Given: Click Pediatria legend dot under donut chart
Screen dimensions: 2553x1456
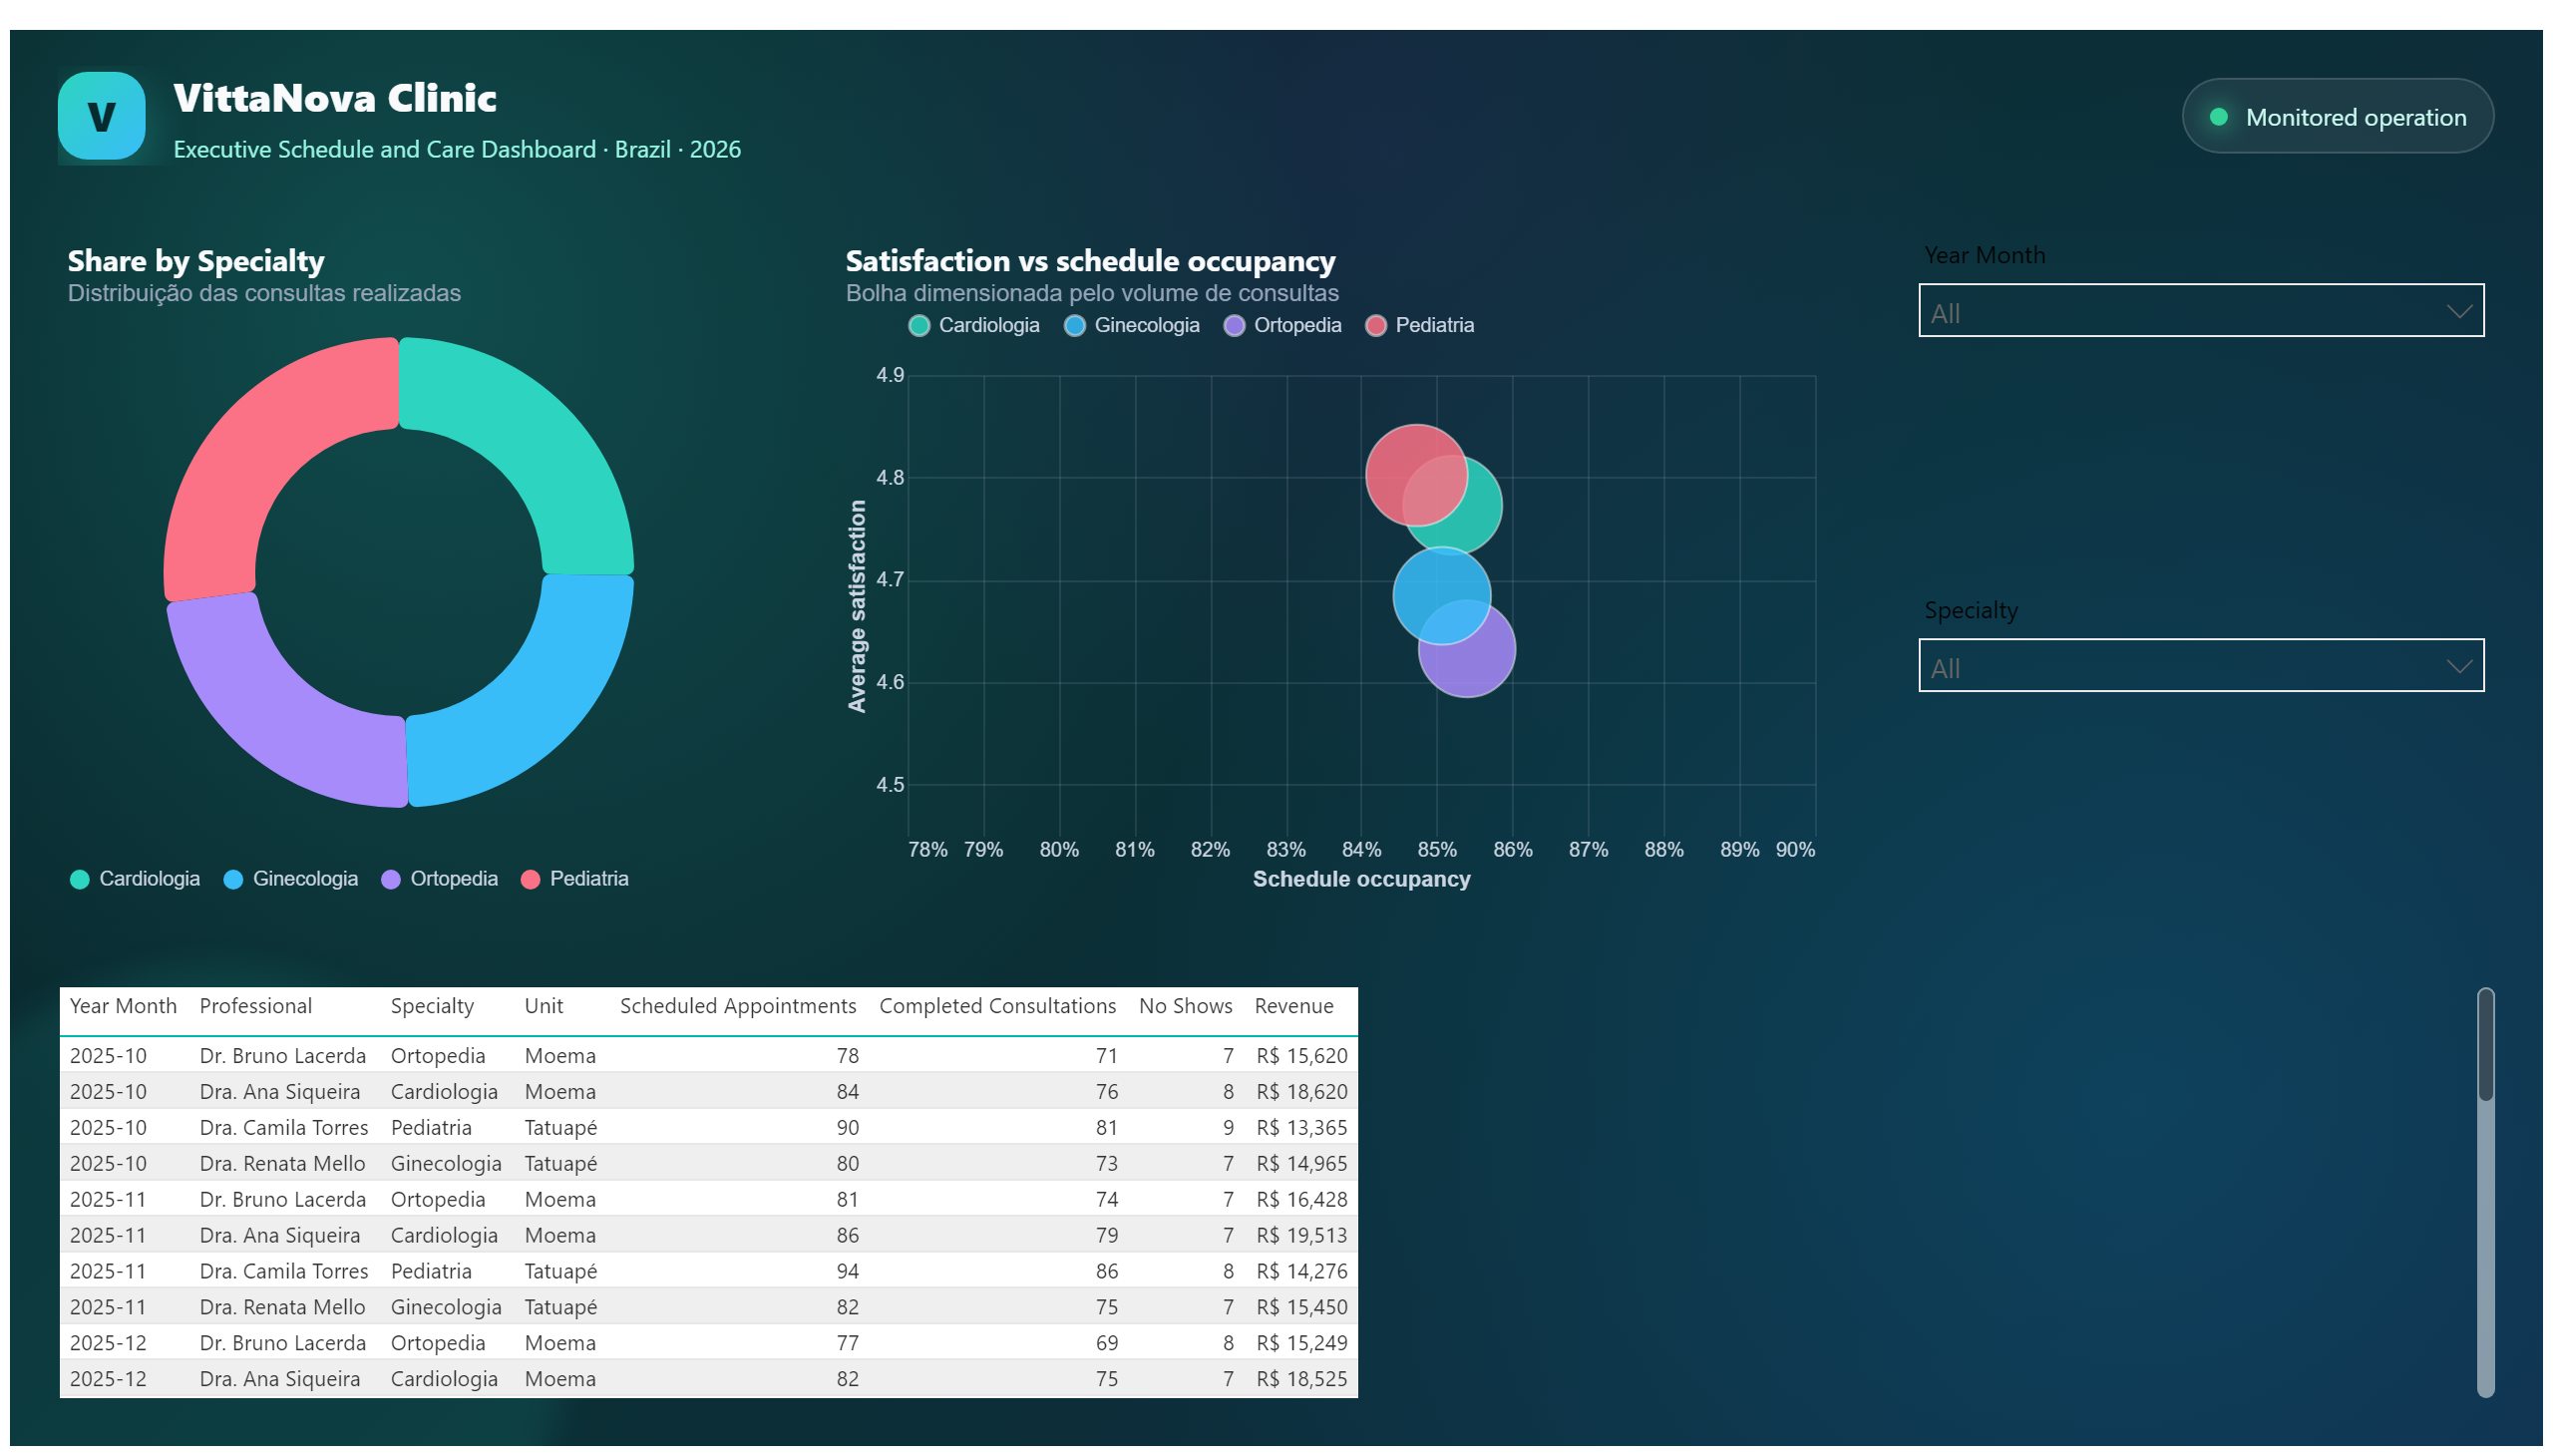Looking at the screenshot, I should click(x=530, y=879).
